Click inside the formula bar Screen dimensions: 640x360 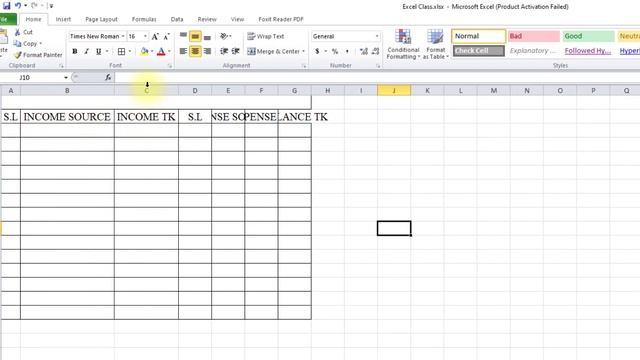pos(376,77)
